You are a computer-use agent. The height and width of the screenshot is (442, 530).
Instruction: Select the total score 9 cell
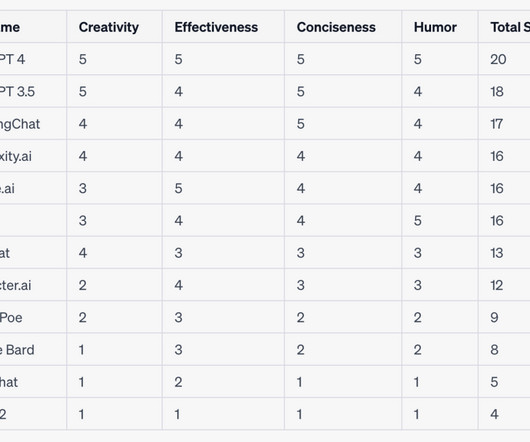(x=494, y=318)
